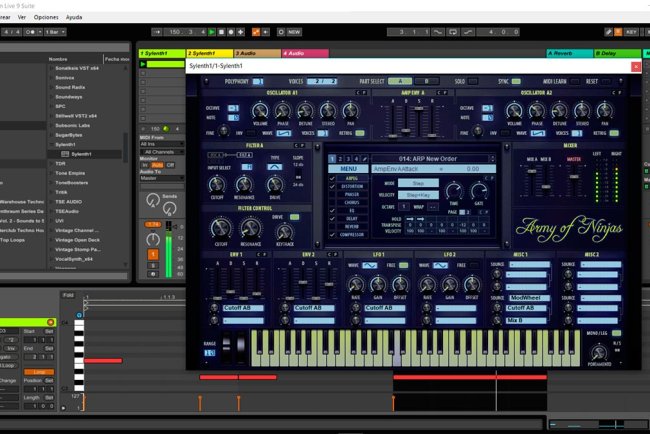The image size is (650, 434).
Task: Enable the PHASER effect checkbox
Action: point(332,194)
